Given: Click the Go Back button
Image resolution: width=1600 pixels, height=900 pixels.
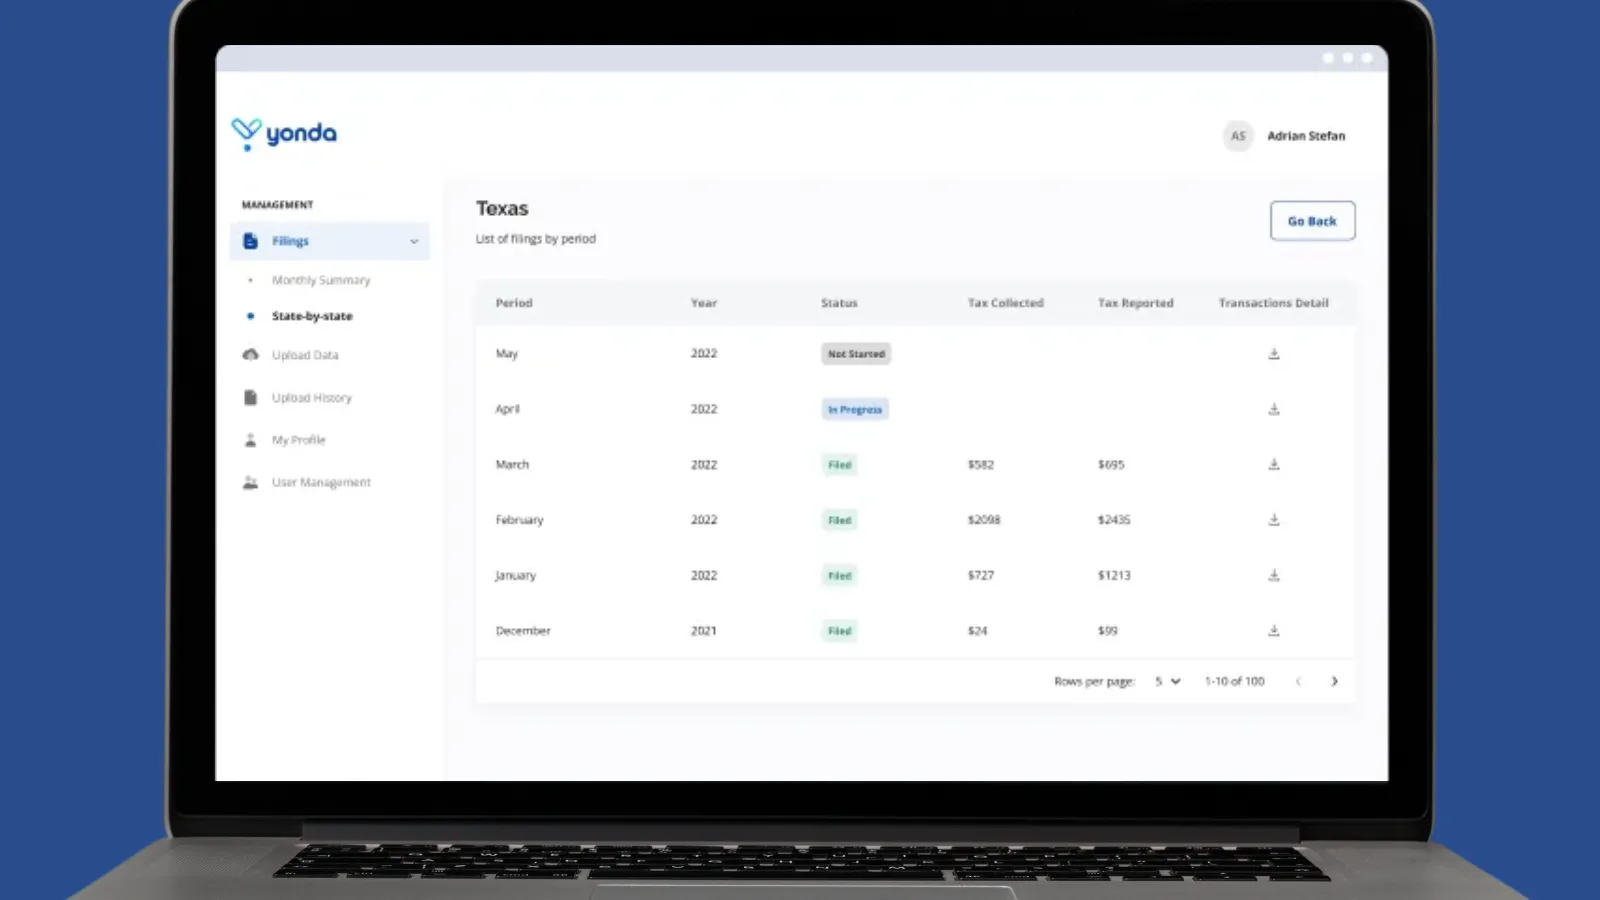Looking at the screenshot, I should click(1312, 221).
